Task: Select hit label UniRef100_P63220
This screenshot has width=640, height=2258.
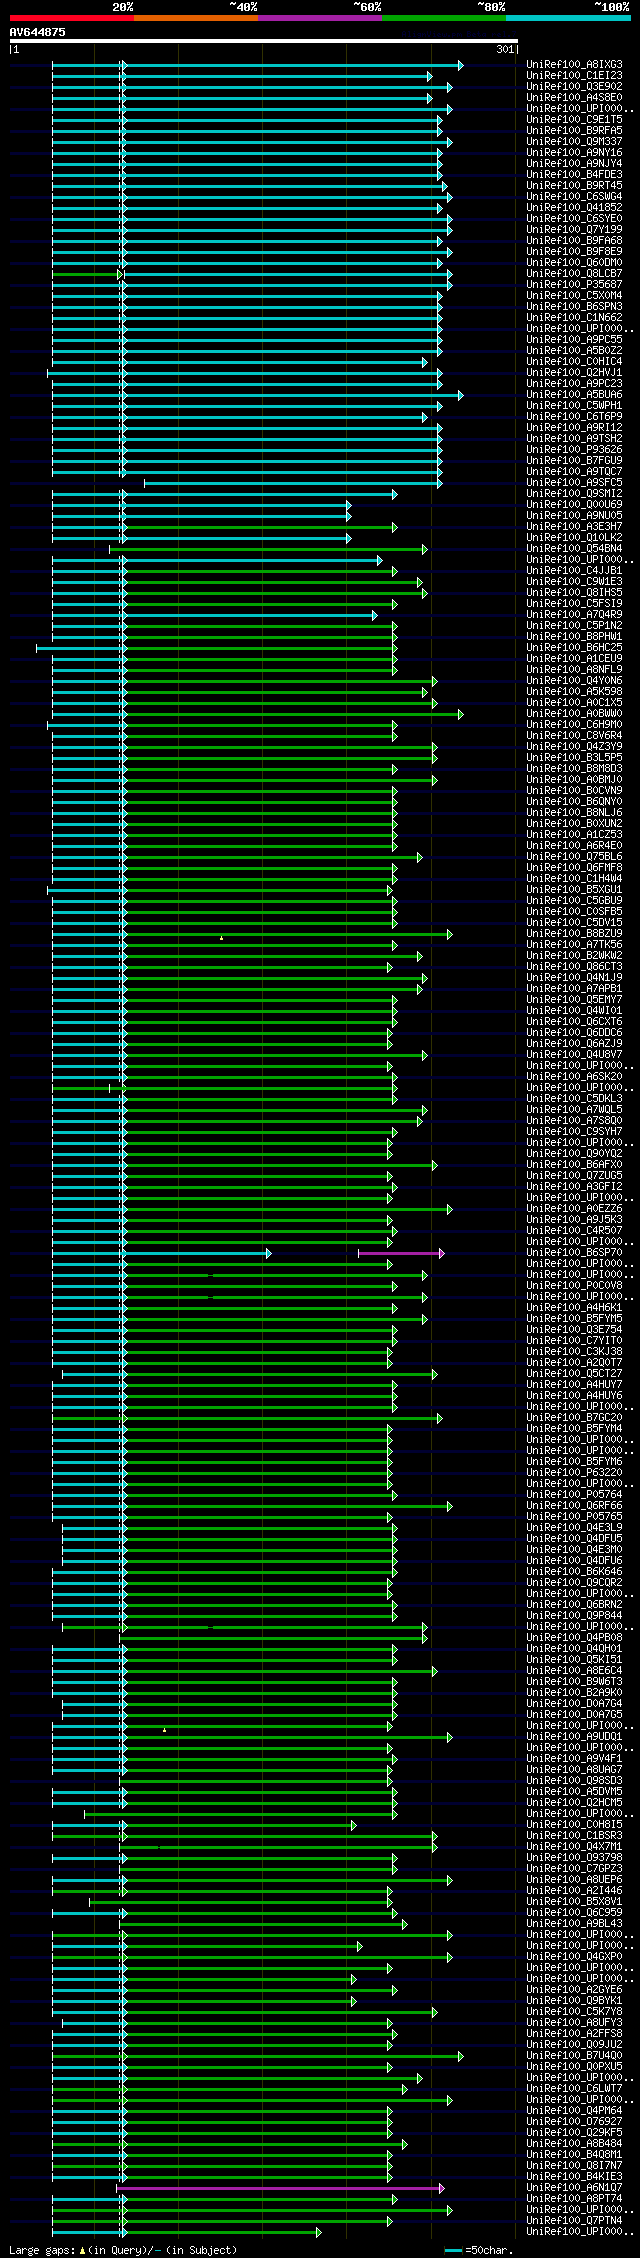Action: 574,1473
